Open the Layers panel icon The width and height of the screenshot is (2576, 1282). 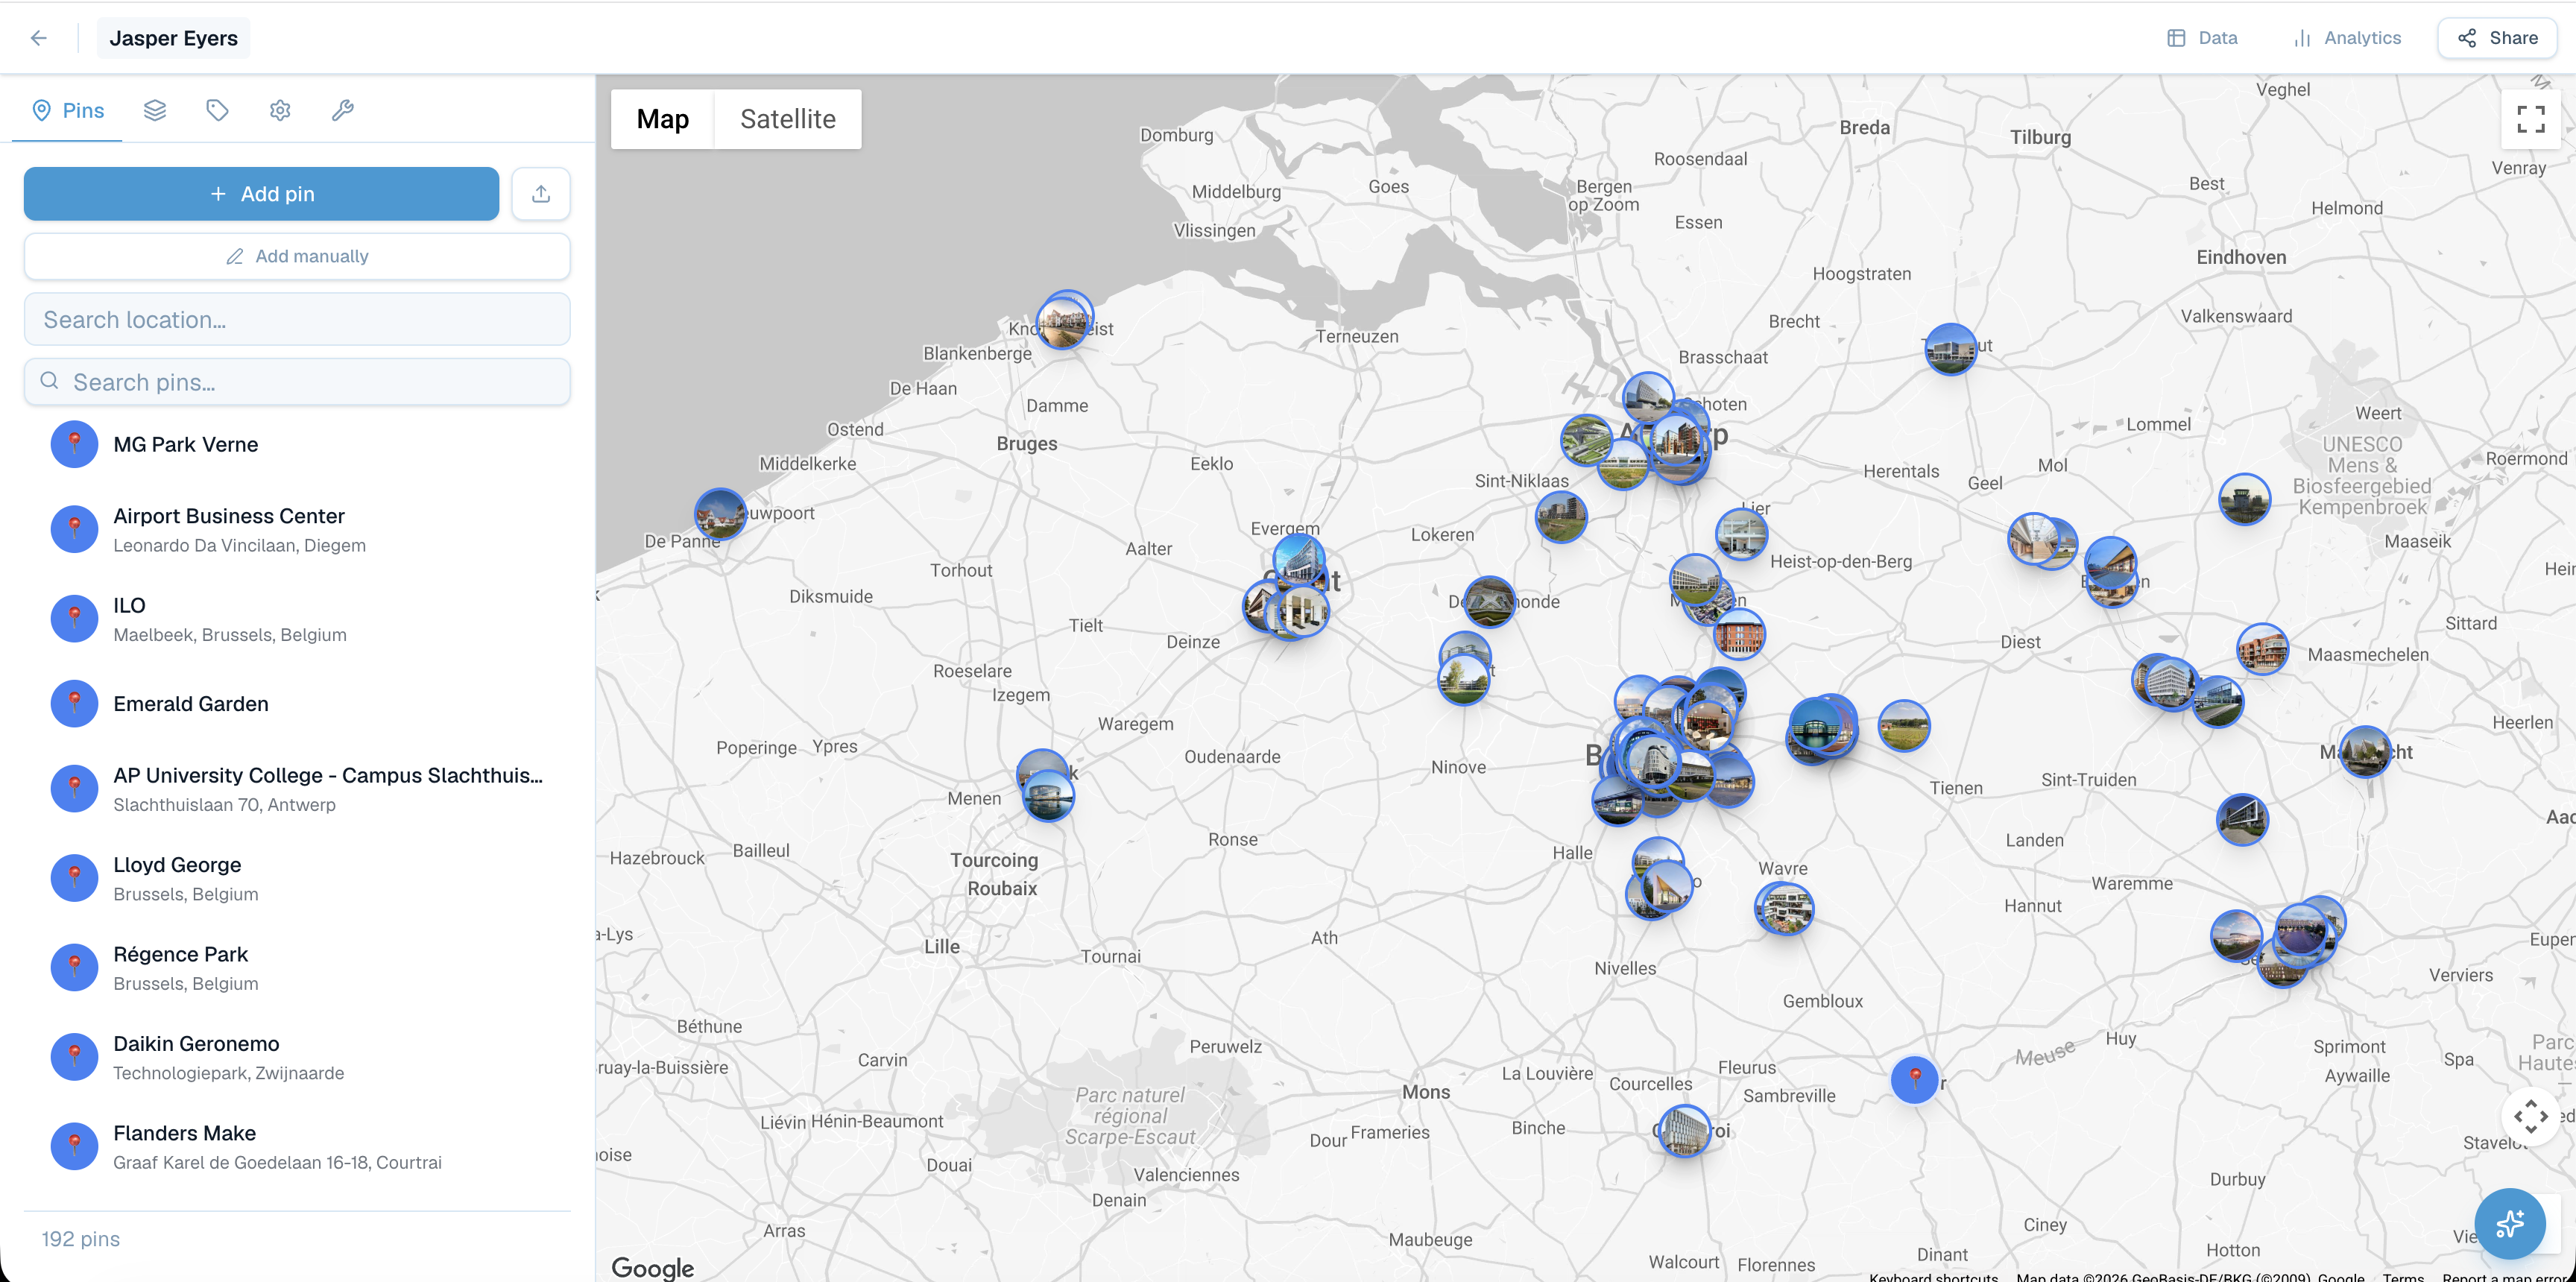(155, 110)
